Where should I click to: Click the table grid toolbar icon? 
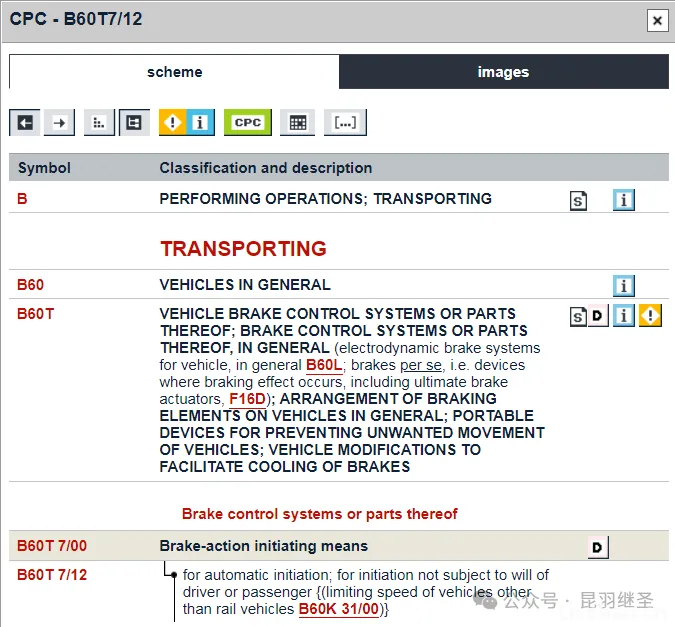297,122
